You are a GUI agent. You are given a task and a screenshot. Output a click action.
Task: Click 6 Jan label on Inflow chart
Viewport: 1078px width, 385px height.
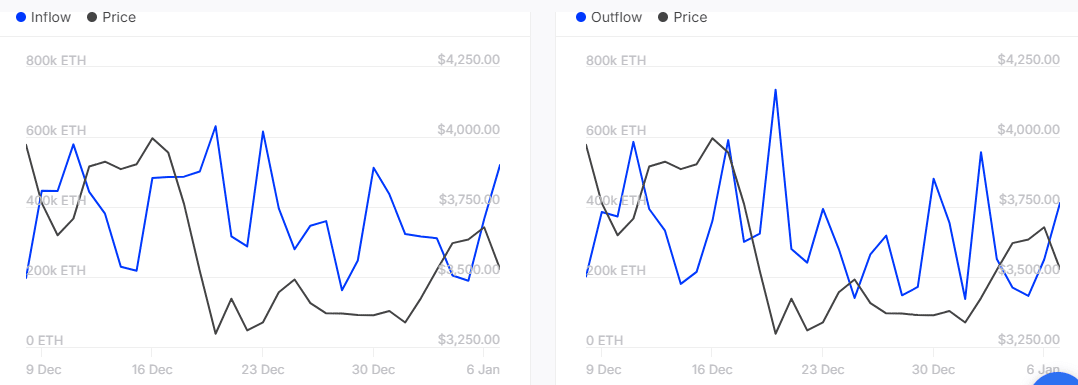483,369
